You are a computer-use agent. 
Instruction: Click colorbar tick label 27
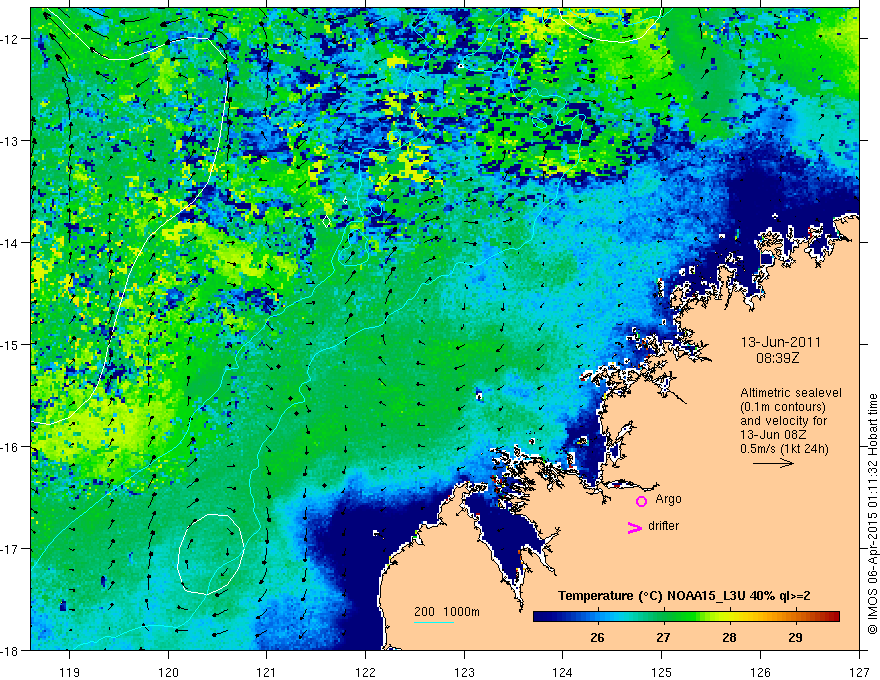point(663,637)
